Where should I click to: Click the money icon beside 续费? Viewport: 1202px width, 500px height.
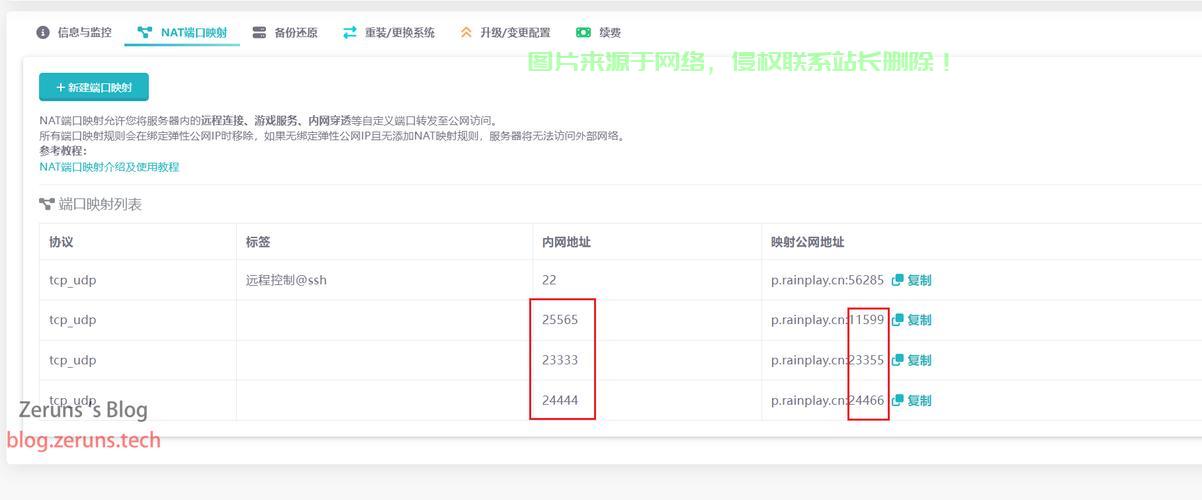584,32
